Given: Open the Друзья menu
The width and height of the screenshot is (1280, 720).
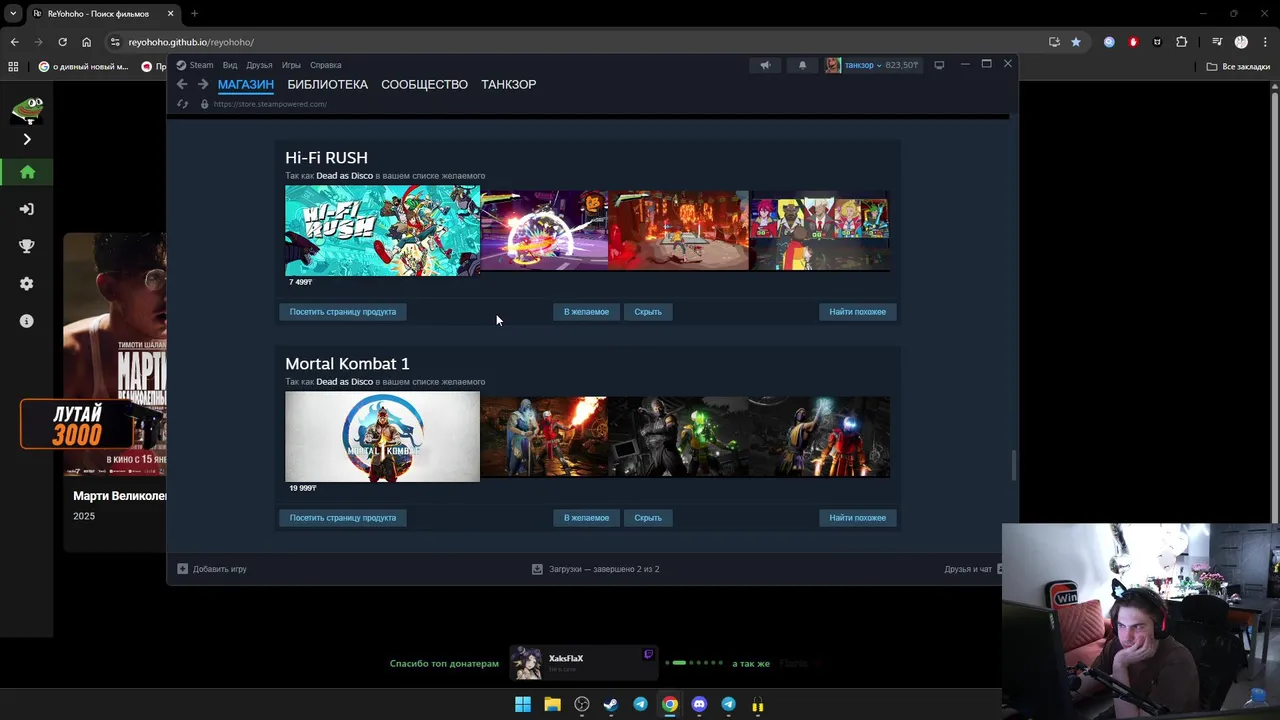Looking at the screenshot, I should tap(259, 65).
